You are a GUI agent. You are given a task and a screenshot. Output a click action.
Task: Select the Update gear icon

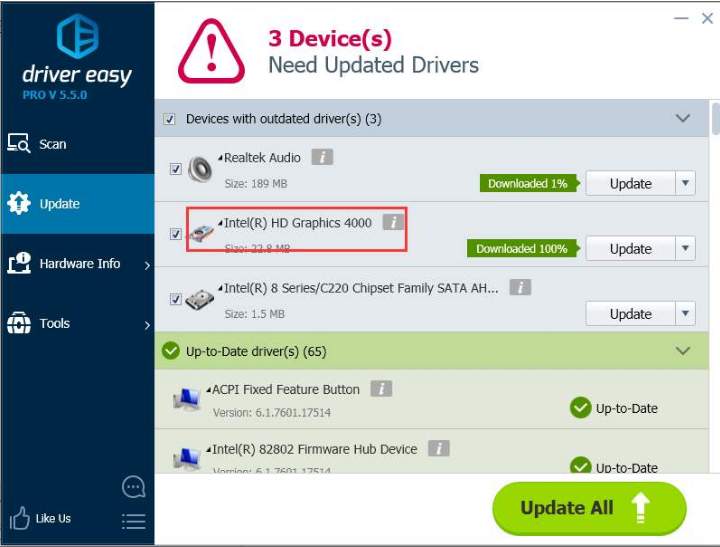pos(19,203)
